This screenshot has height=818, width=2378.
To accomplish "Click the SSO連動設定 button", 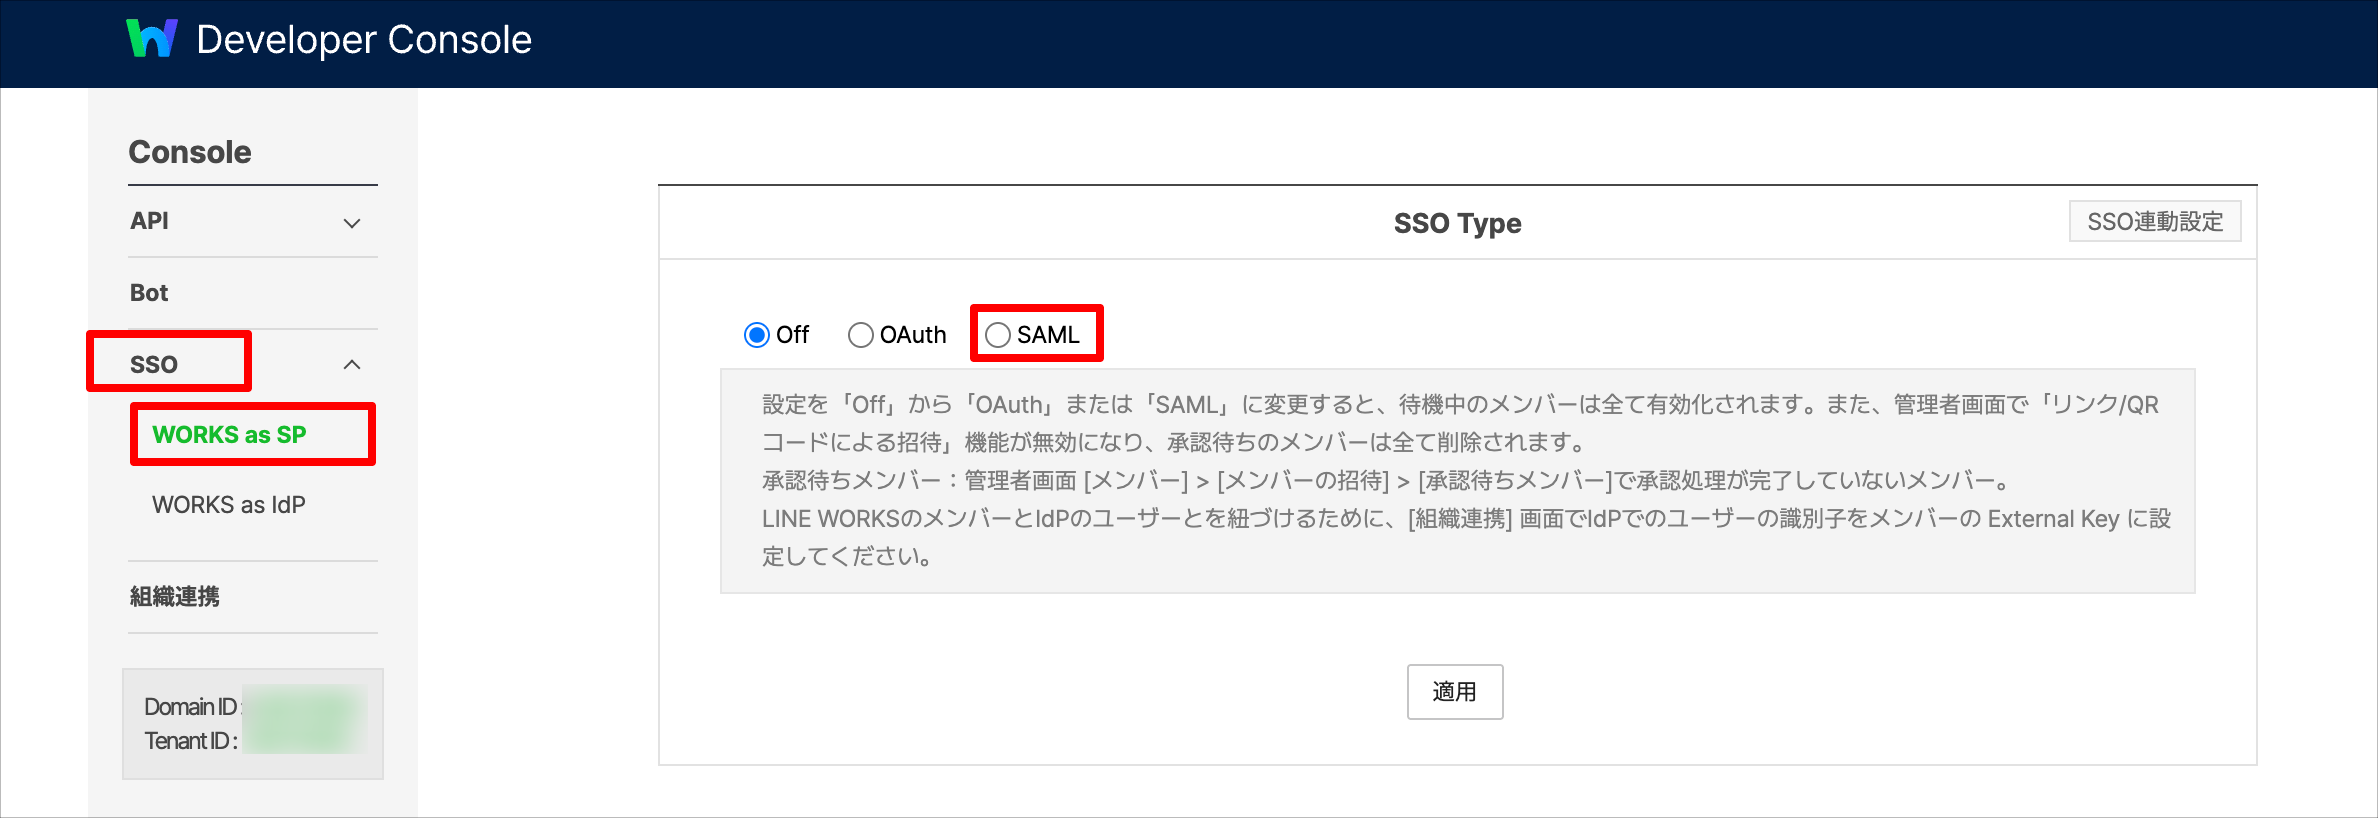I will click(x=2155, y=221).
